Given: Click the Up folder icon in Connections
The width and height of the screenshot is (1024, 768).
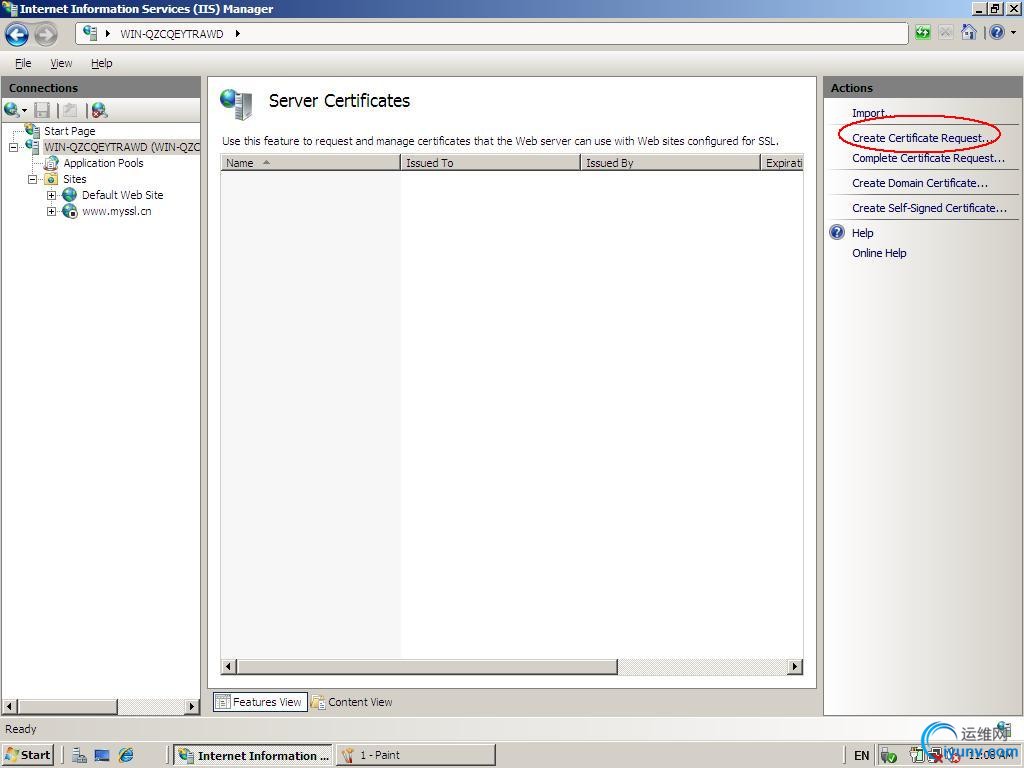Looking at the screenshot, I should 71,110.
